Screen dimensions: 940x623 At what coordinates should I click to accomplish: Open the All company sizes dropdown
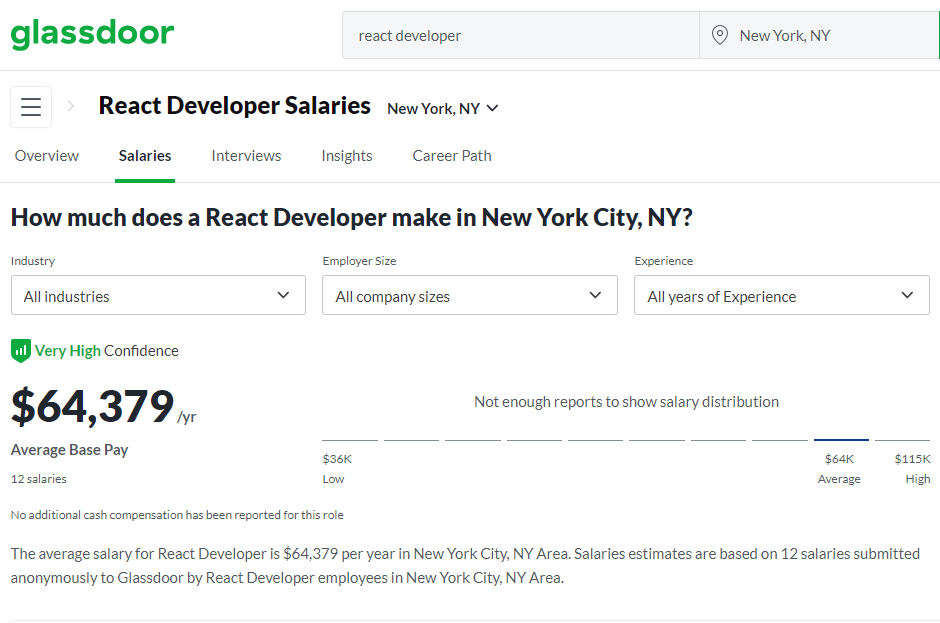[x=470, y=295]
